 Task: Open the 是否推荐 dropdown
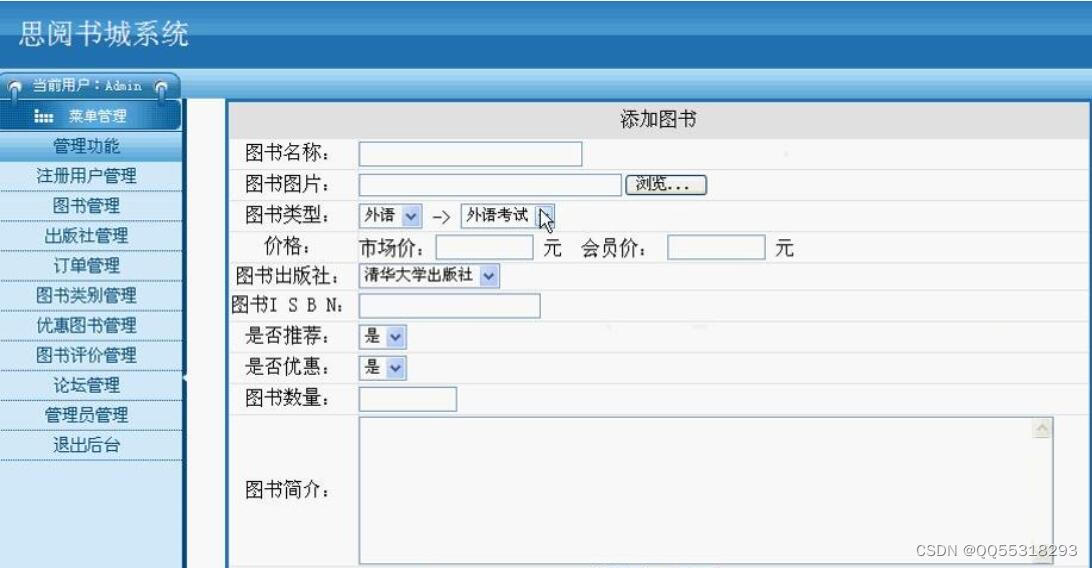(x=382, y=337)
